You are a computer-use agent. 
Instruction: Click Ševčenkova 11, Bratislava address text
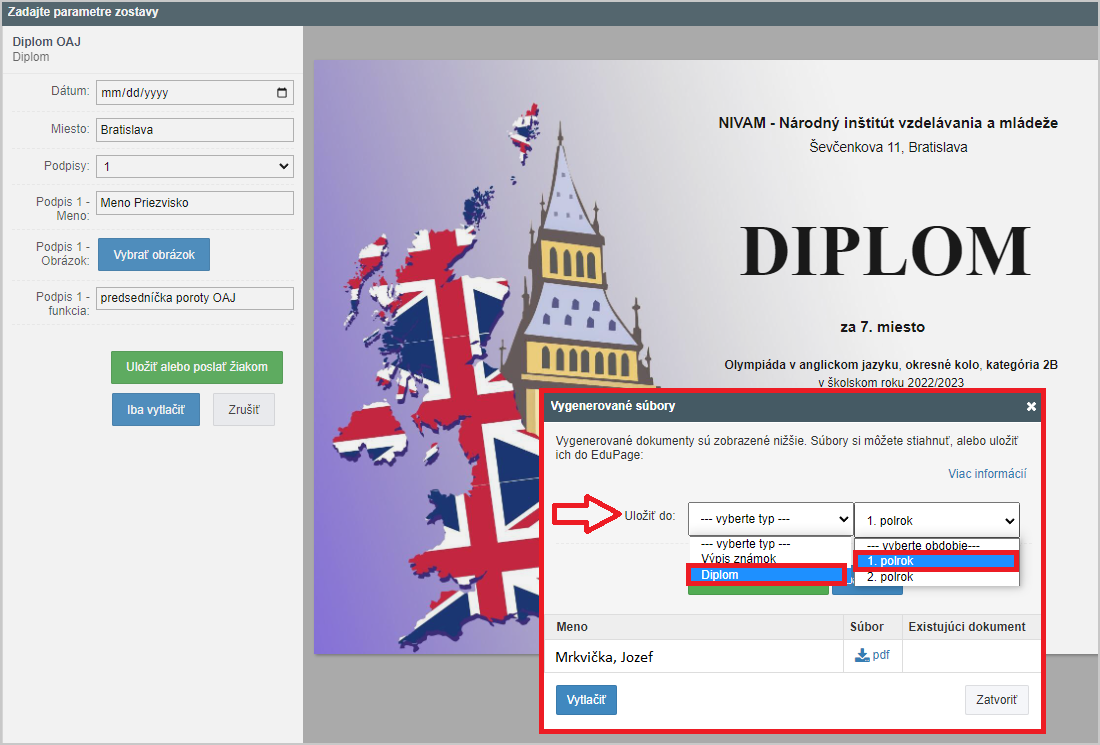(888, 147)
